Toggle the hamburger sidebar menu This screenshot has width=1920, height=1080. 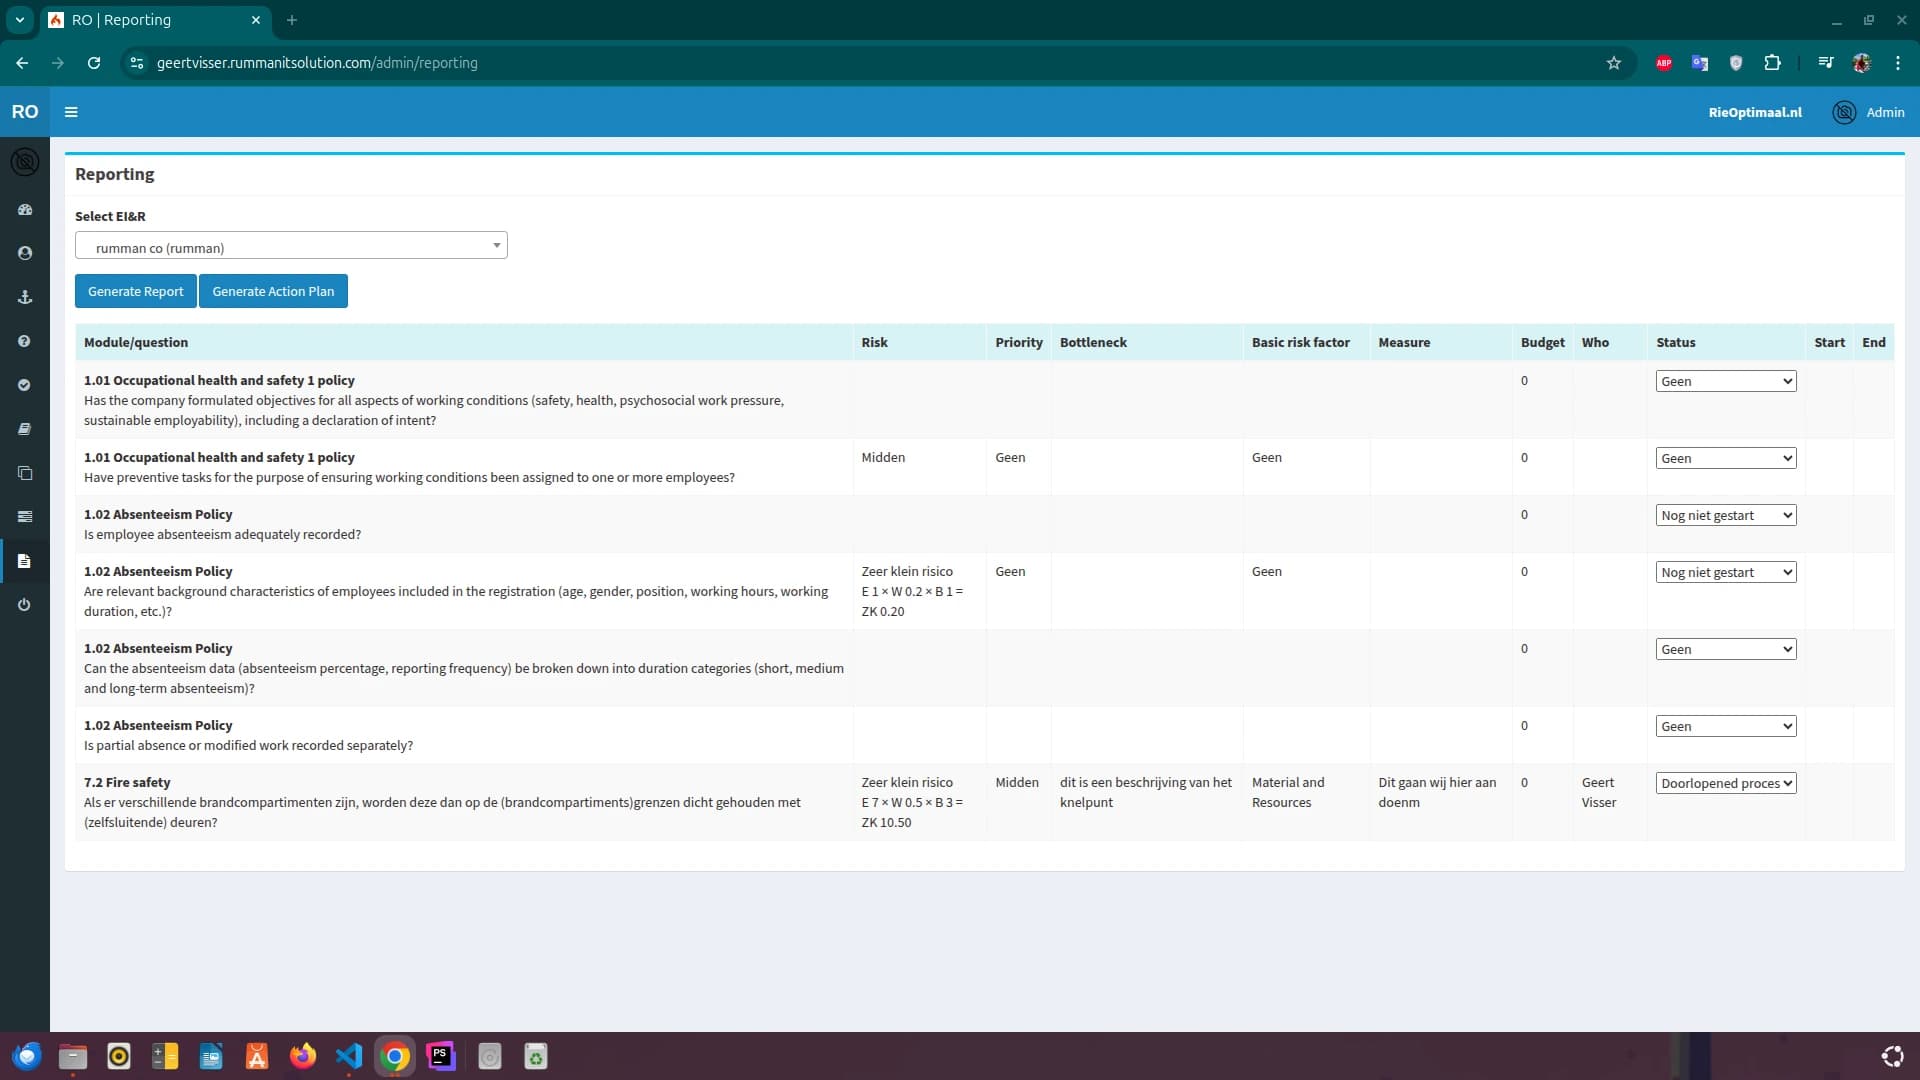[71, 112]
